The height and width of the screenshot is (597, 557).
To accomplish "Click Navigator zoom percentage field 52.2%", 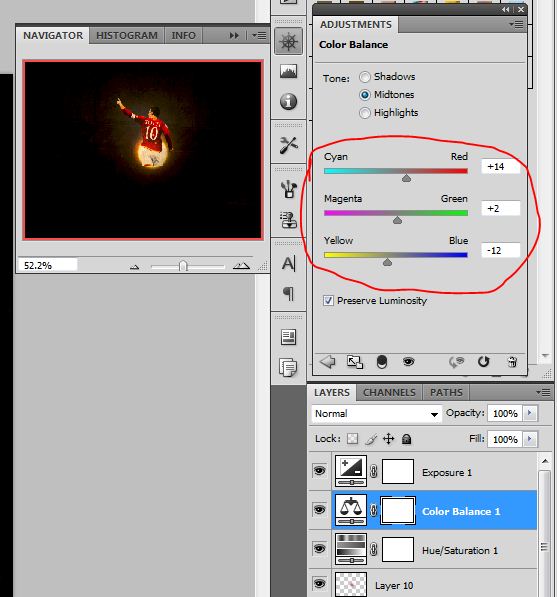I will [x=48, y=265].
